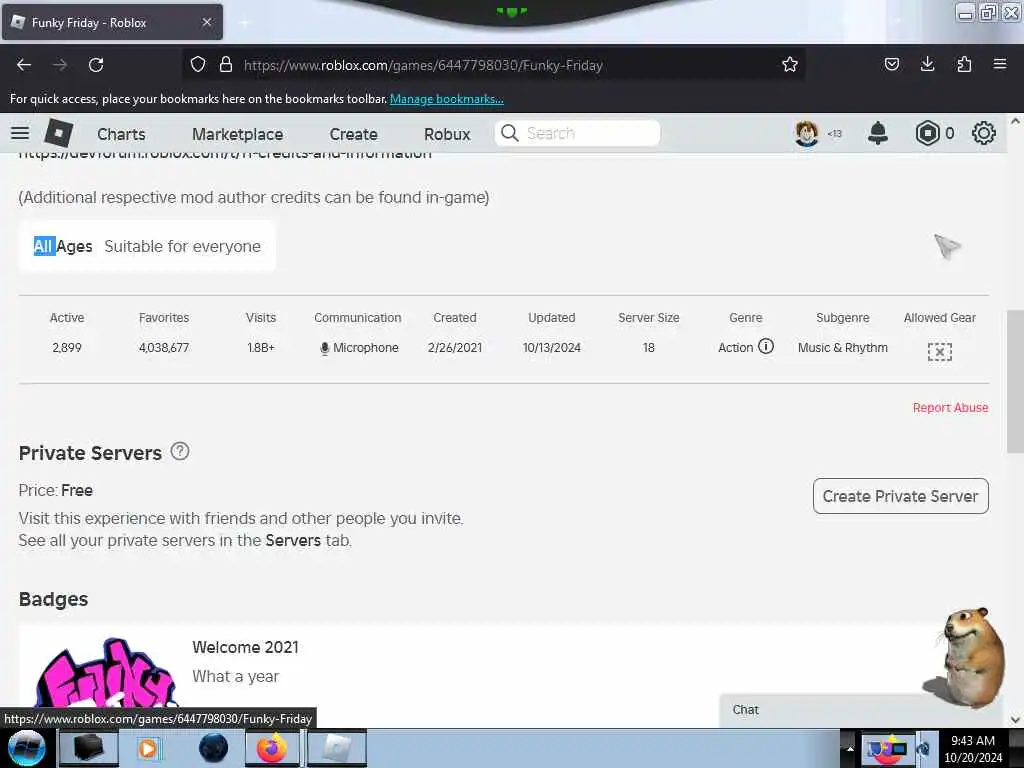Open the Robux menu item
The image size is (1024, 768).
(x=447, y=134)
